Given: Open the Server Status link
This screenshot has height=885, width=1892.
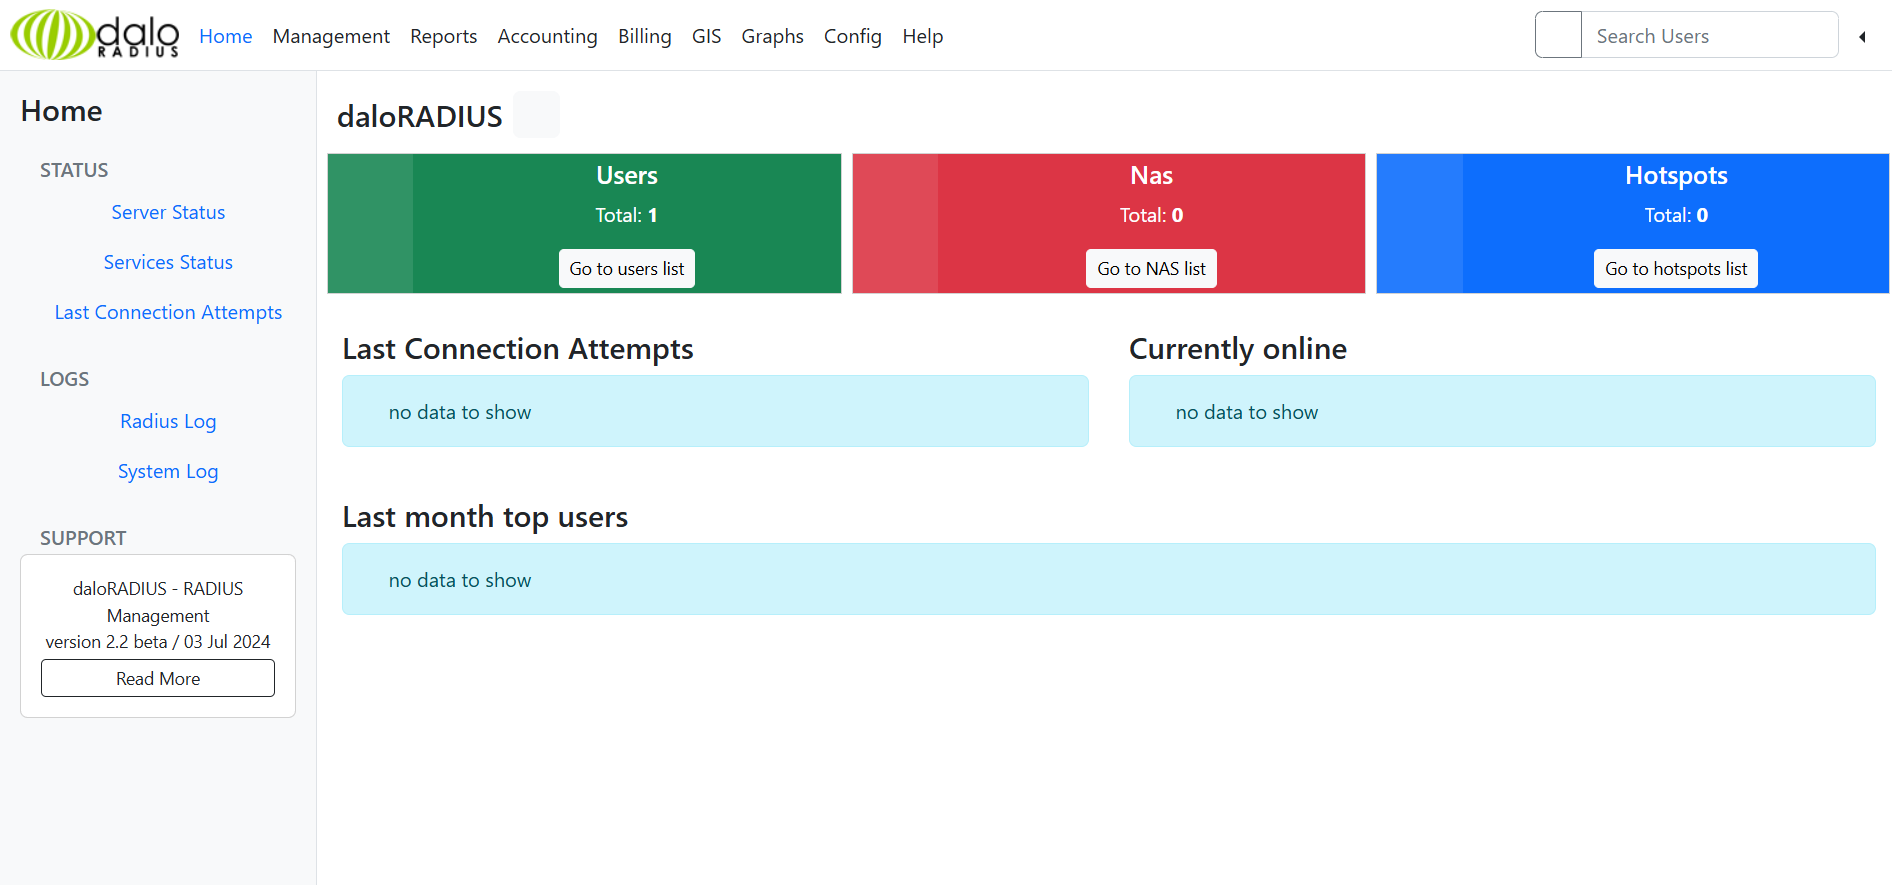Looking at the screenshot, I should tap(168, 212).
